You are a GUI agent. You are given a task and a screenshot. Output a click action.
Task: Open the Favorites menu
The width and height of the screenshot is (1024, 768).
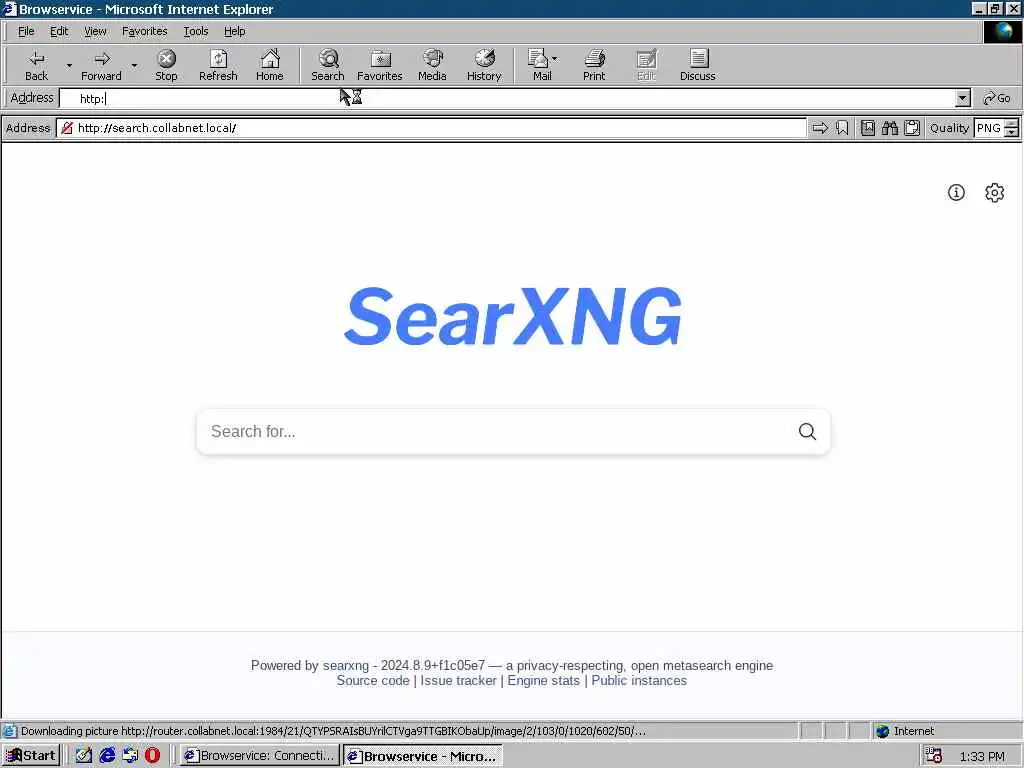(145, 31)
